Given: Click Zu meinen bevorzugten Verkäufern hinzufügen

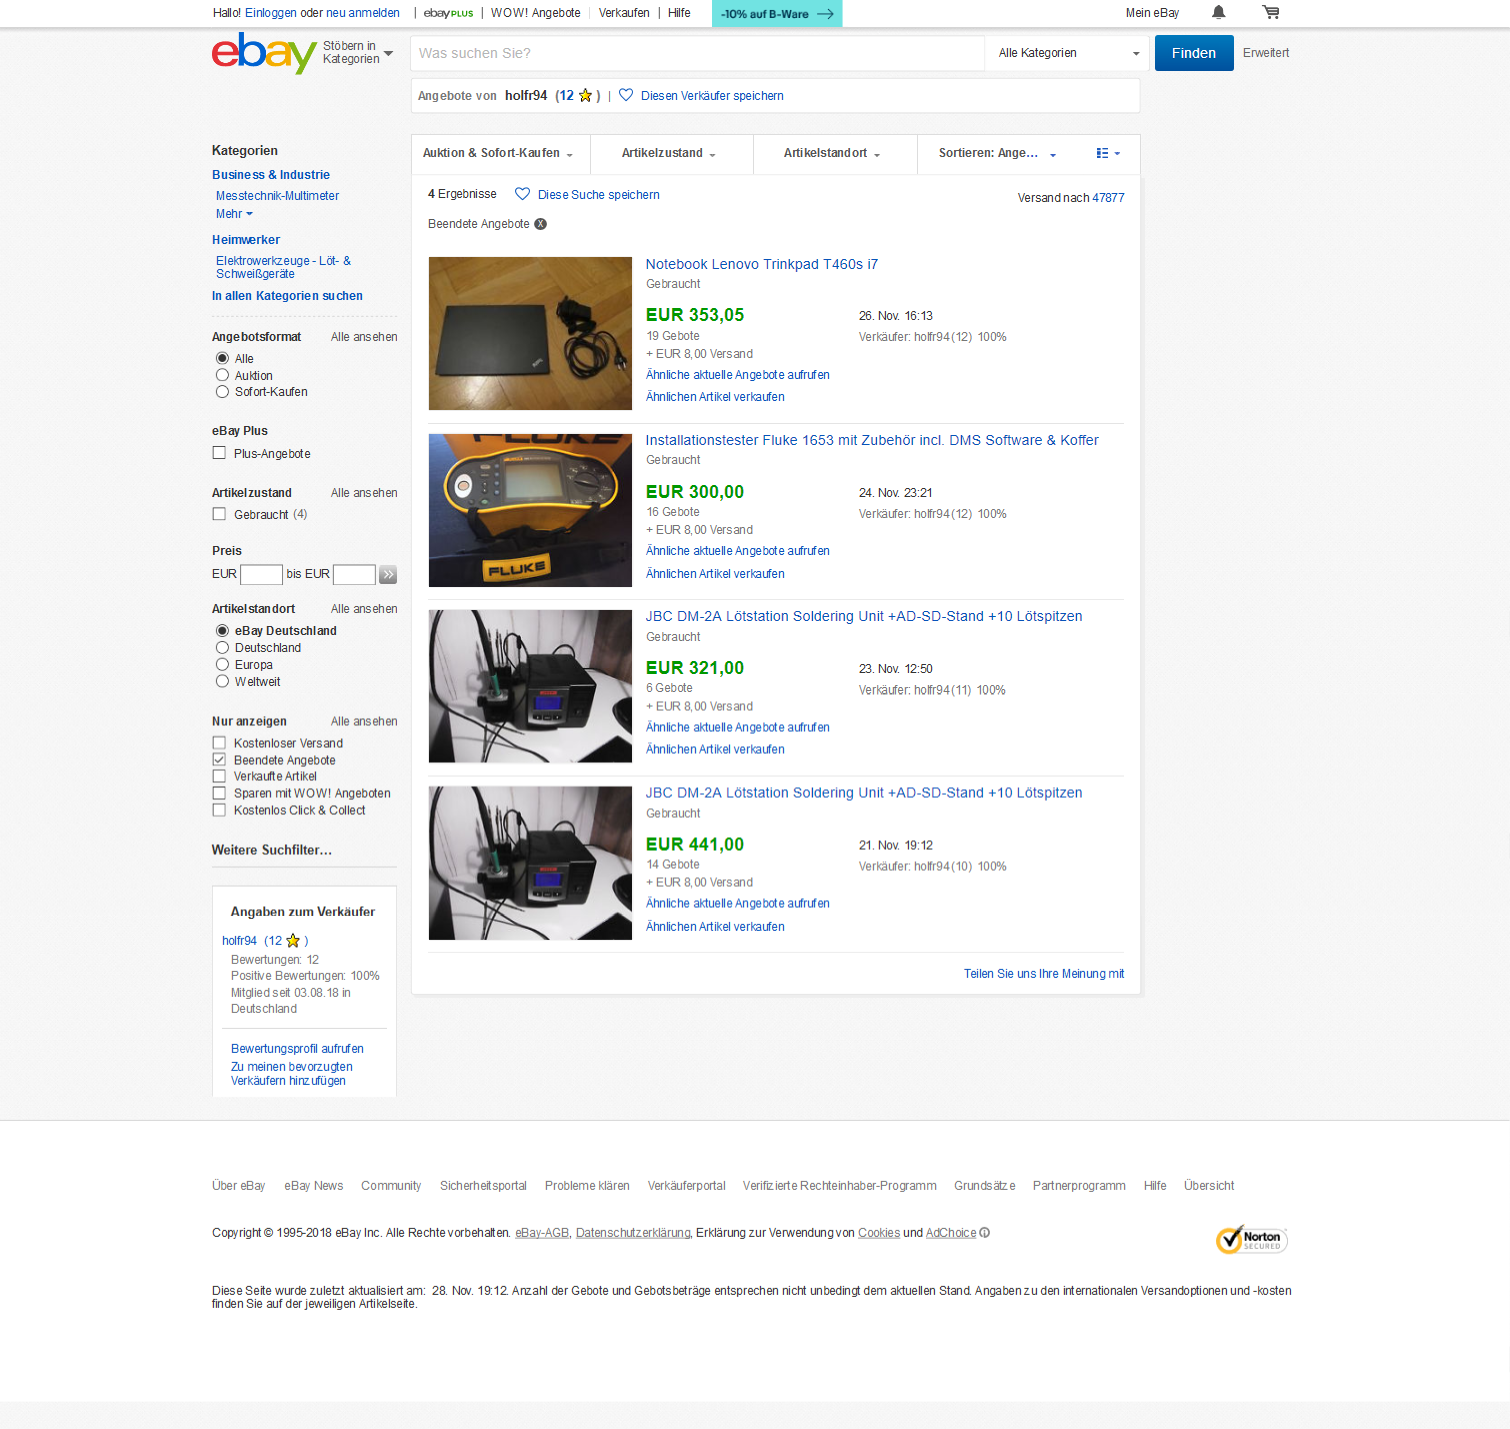Looking at the screenshot, I should [x=291, y=1074].
